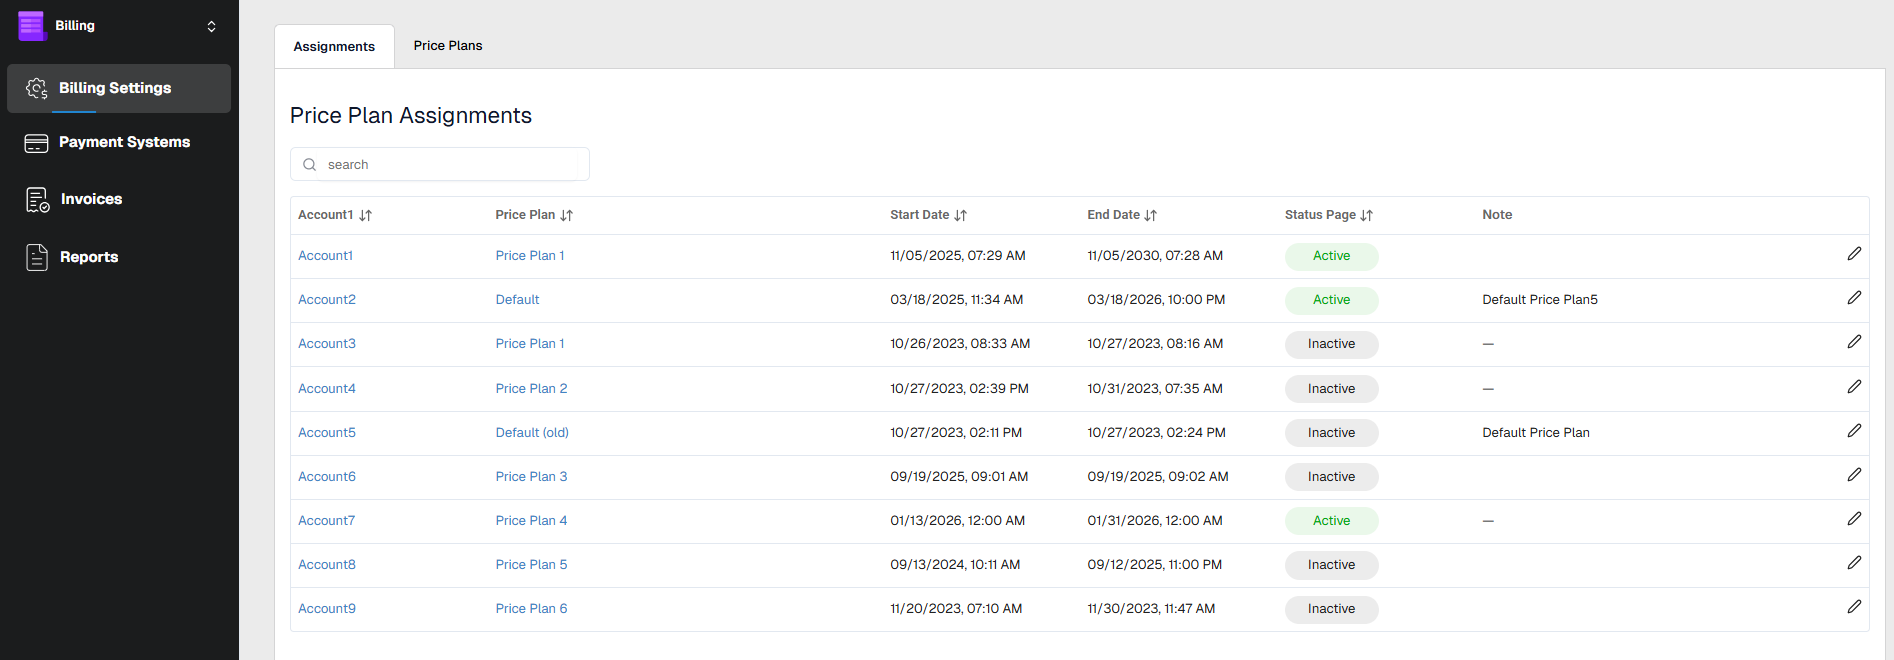Open the Price Plan 4 link
1894x660 pixels.
531,521
